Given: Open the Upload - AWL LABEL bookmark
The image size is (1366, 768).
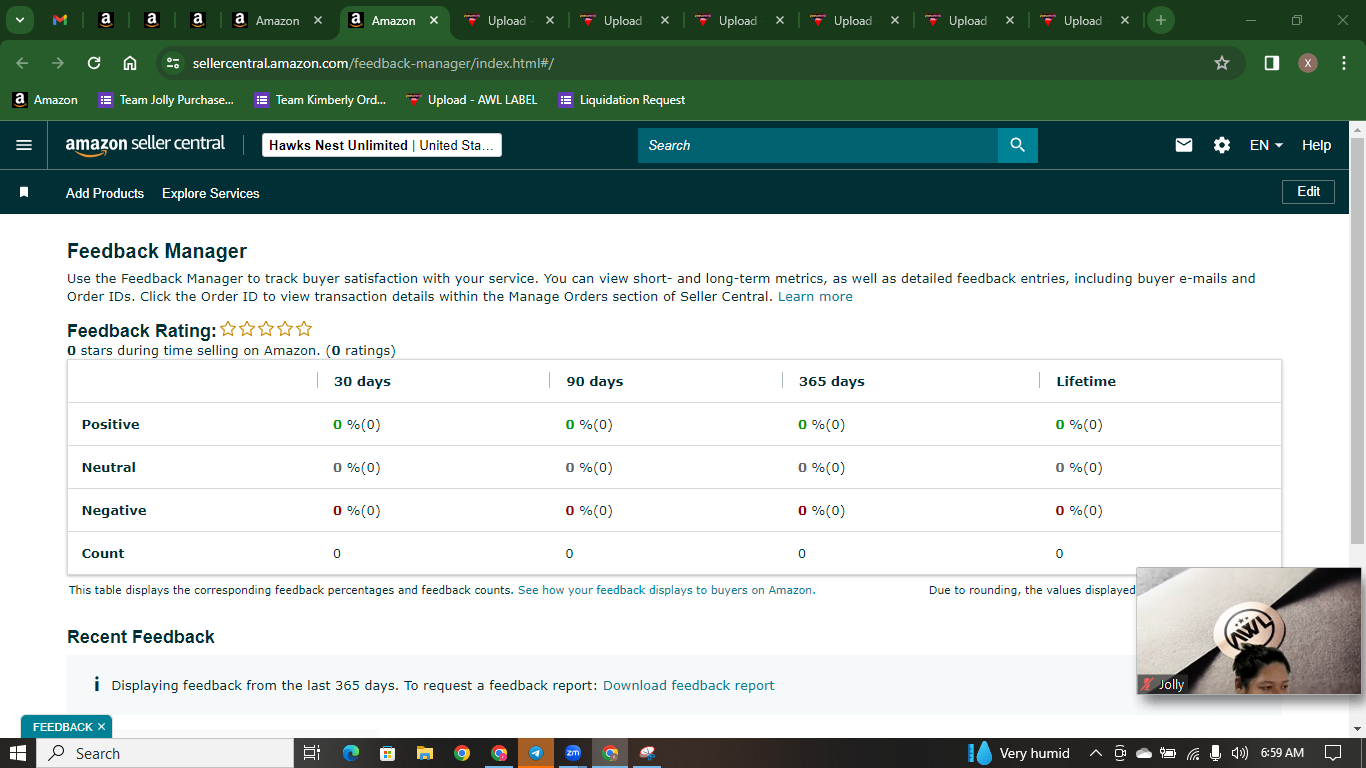Looking at the screenshot, I should [472, 100].
